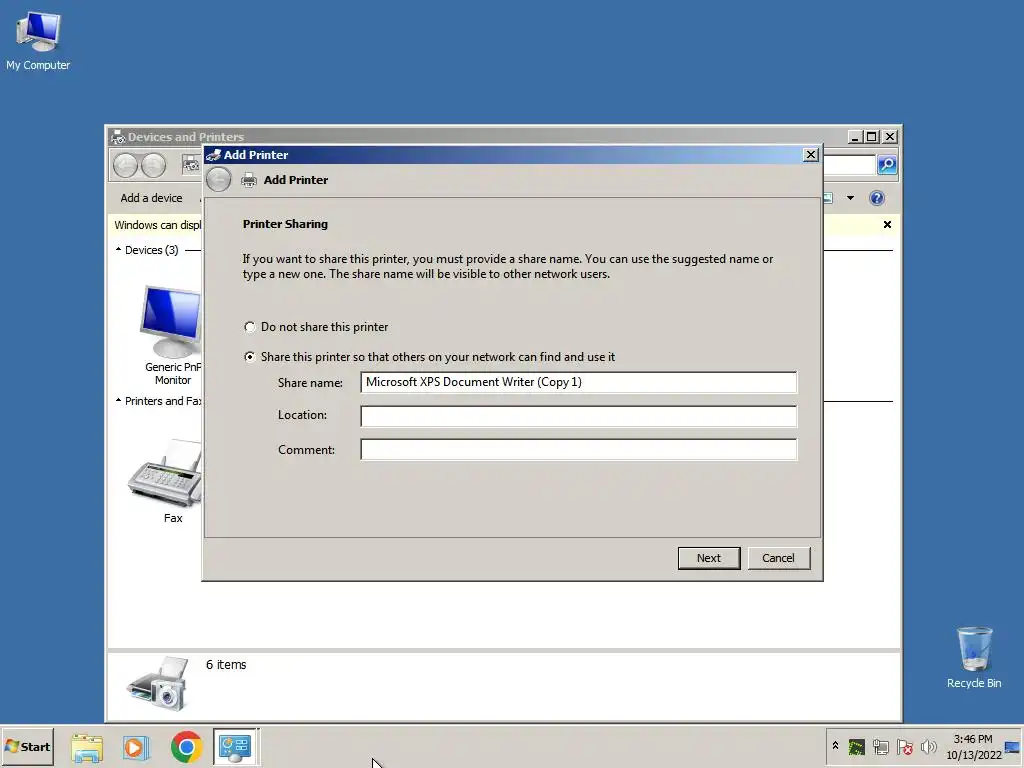Viewport: 1024px width, 768px height.
Task: Click the Windows can display information bar text
Action: 157,225
